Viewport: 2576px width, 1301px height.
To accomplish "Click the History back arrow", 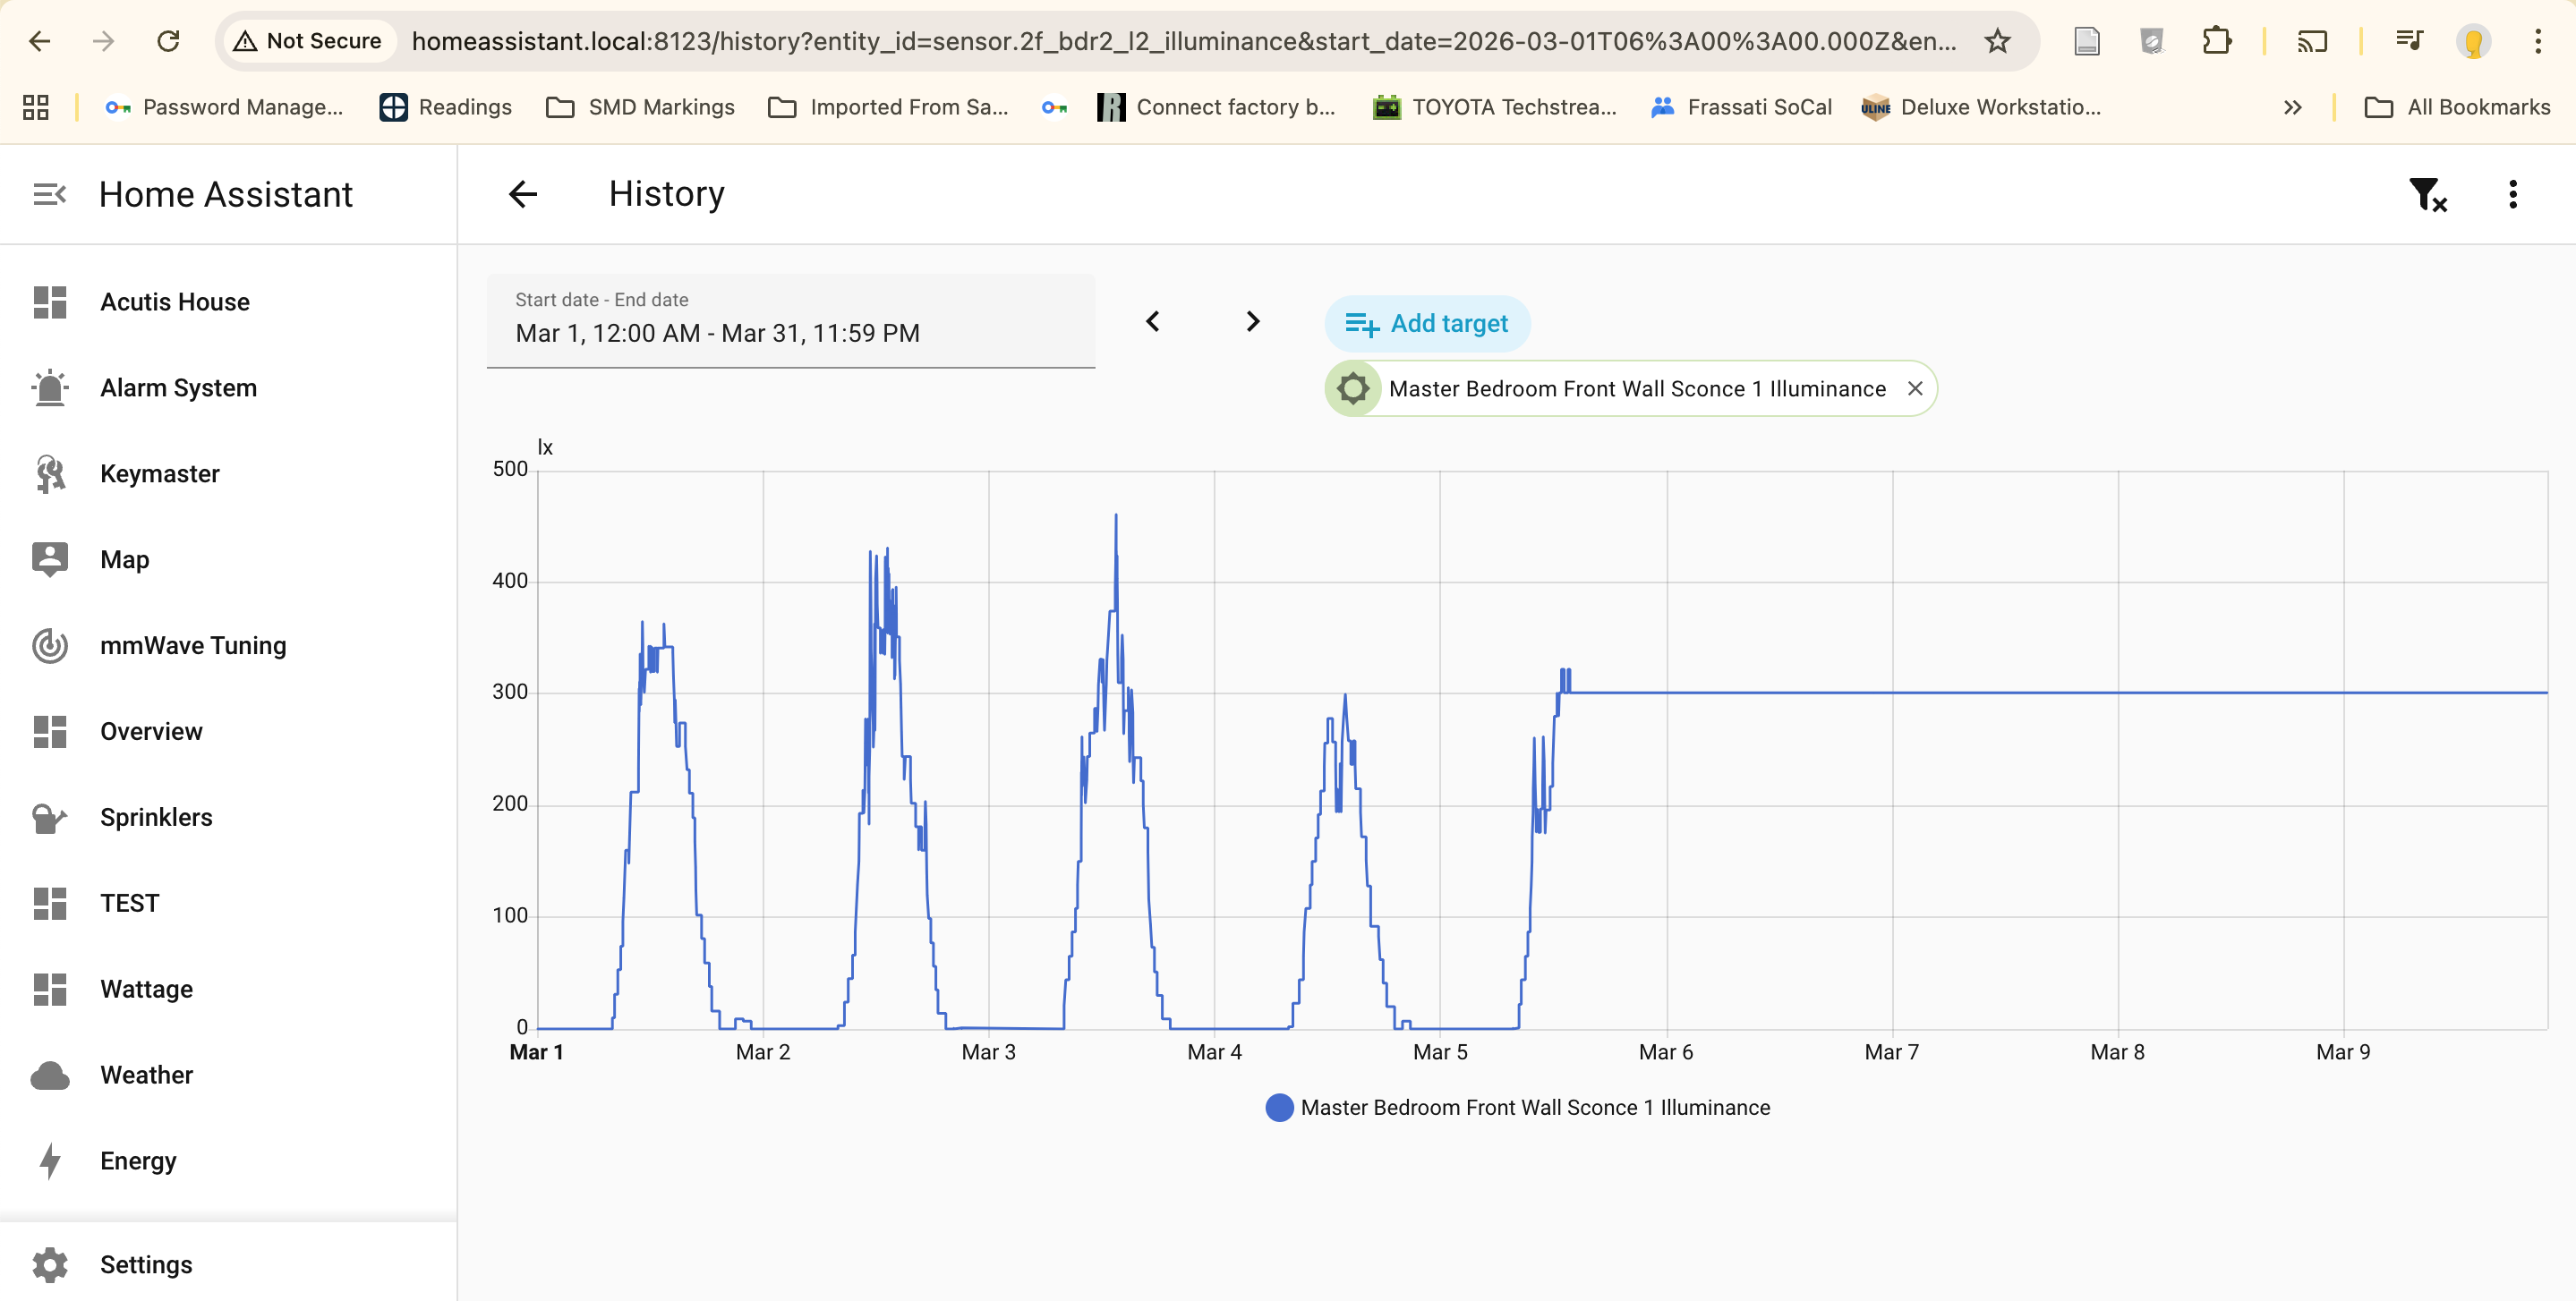I will pyautogui.click(x=523, y=194).
